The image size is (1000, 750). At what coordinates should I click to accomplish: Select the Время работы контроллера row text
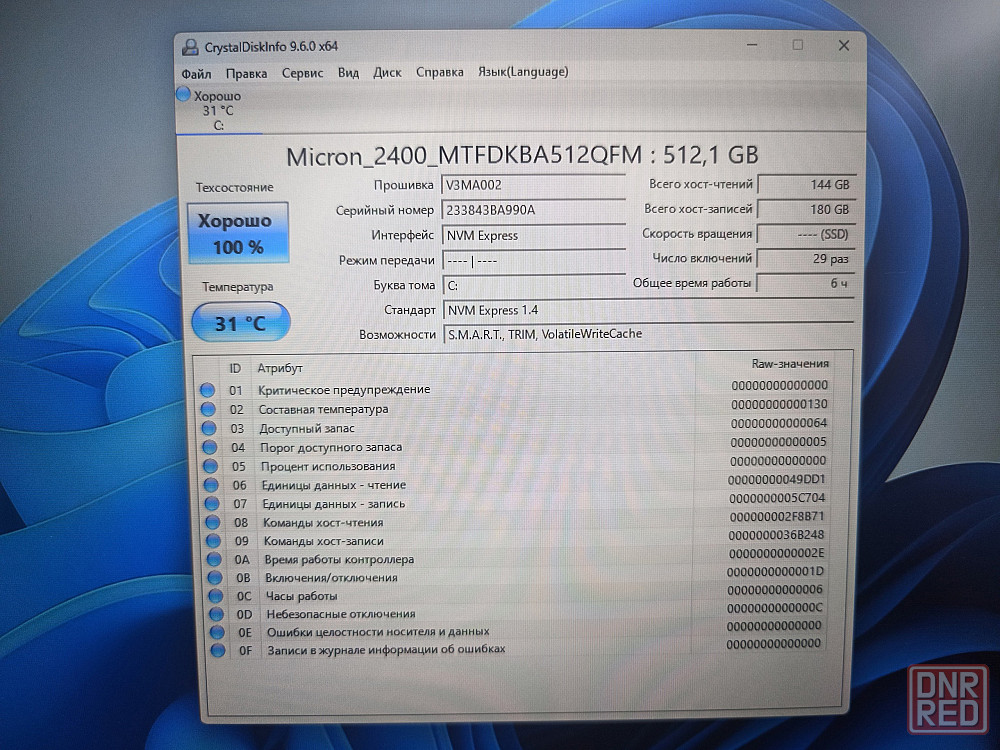point(339,559)
